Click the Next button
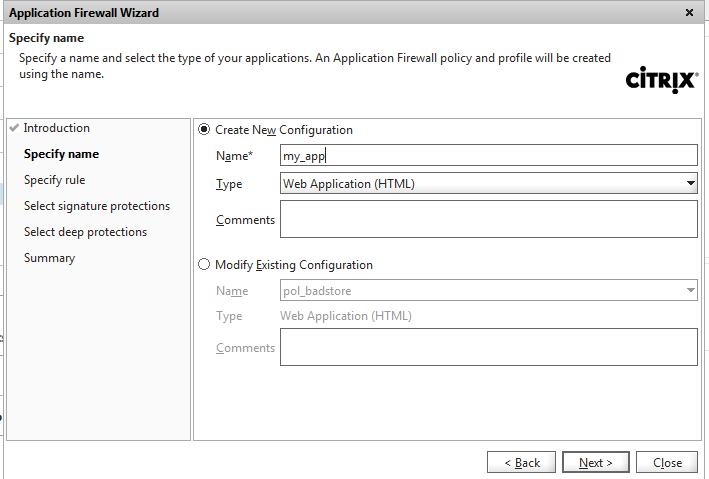 tap(595, 463)
